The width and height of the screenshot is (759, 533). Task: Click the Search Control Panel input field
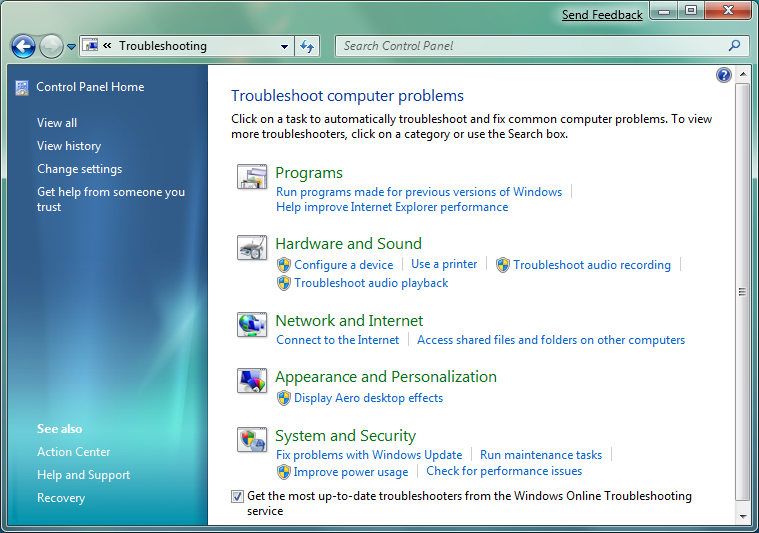542,46
